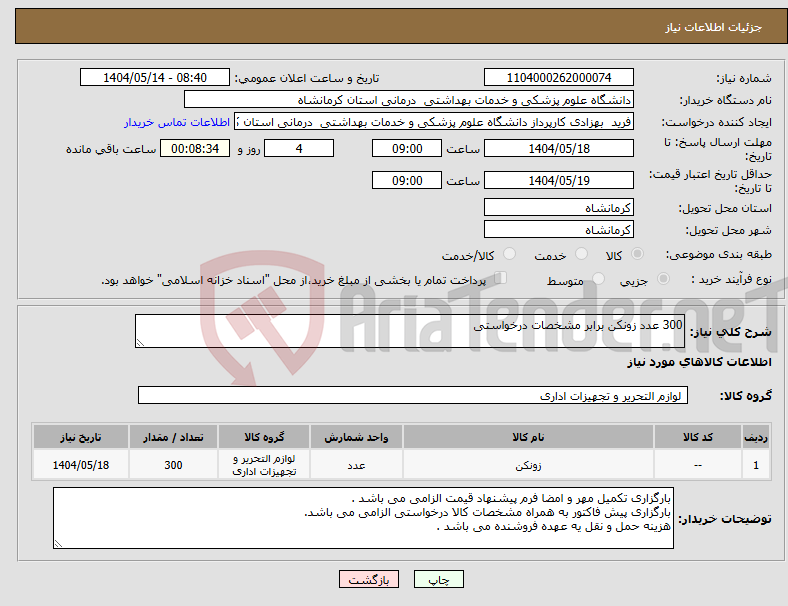Select the کالا/خدمت radio button

click(x=509, y=254)
